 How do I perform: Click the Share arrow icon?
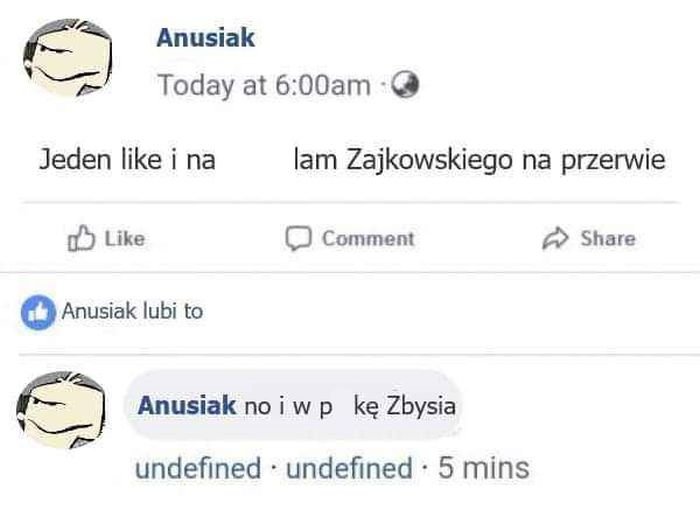554,238
